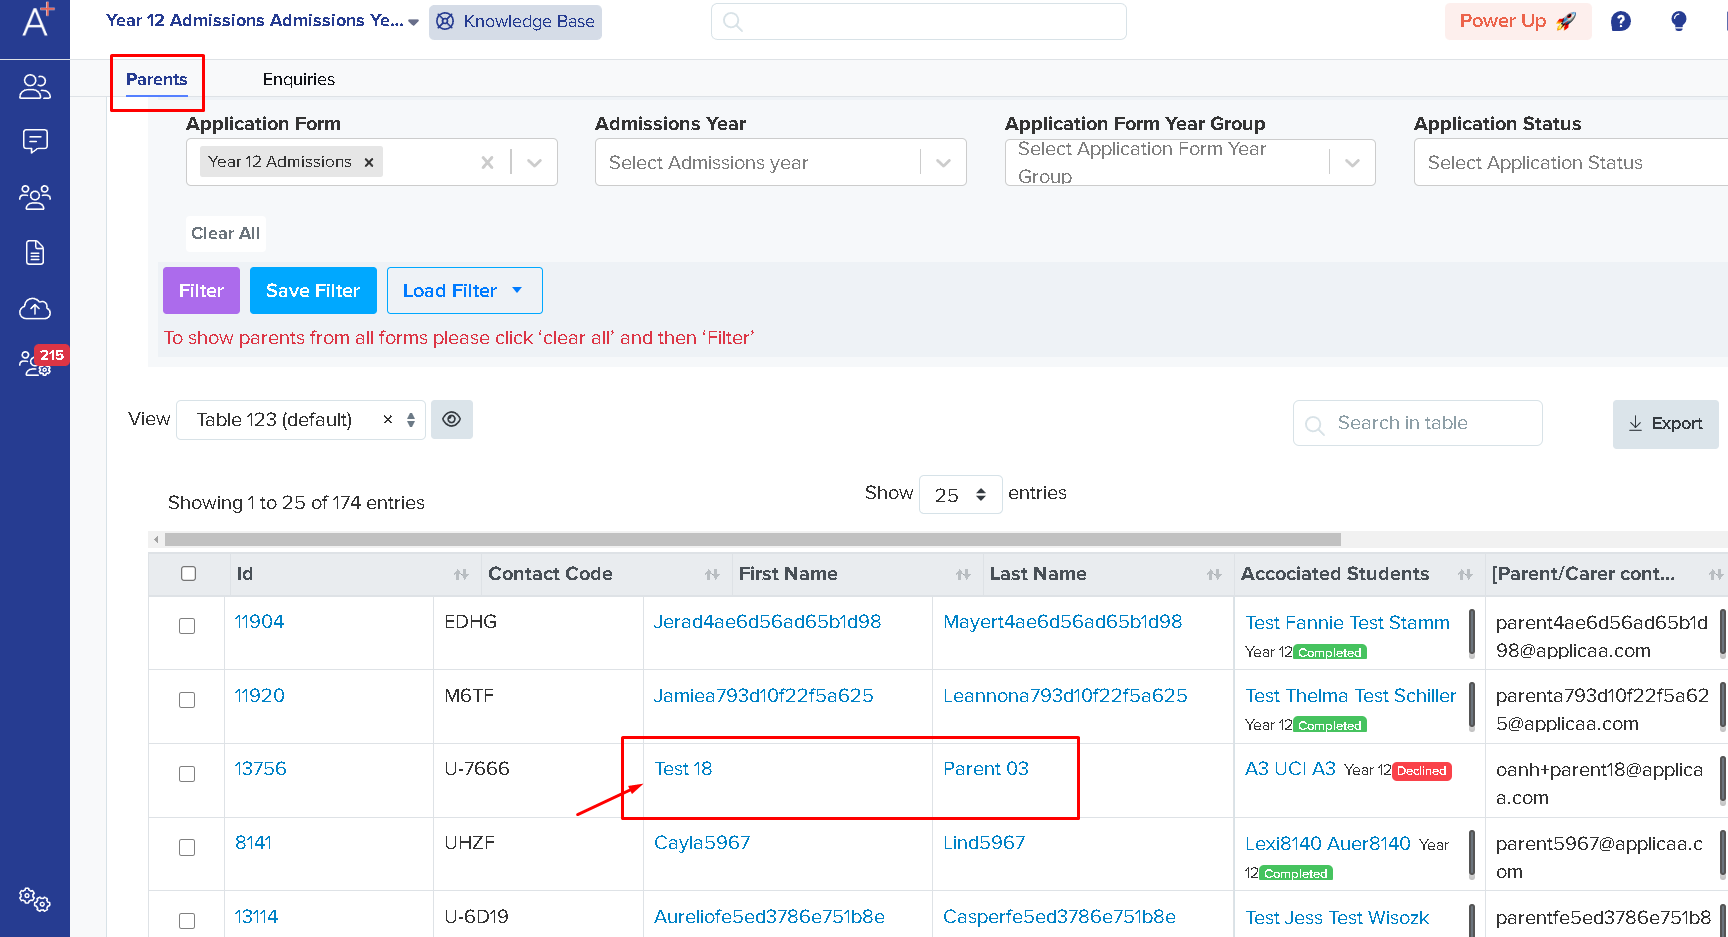Image resolution: width=1728 pixels, height=937 pixels.
Task: Apply the Filter button
Action: click(201, 291)
